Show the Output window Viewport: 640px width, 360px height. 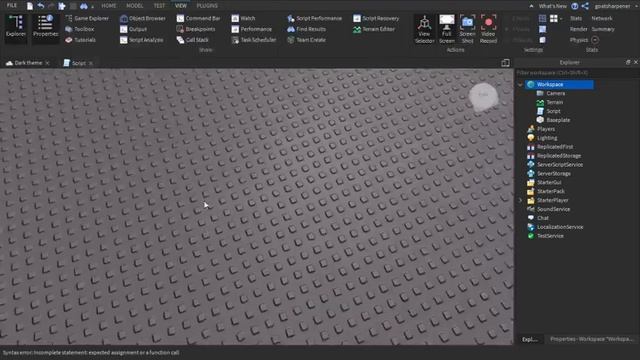click(133, 29)
